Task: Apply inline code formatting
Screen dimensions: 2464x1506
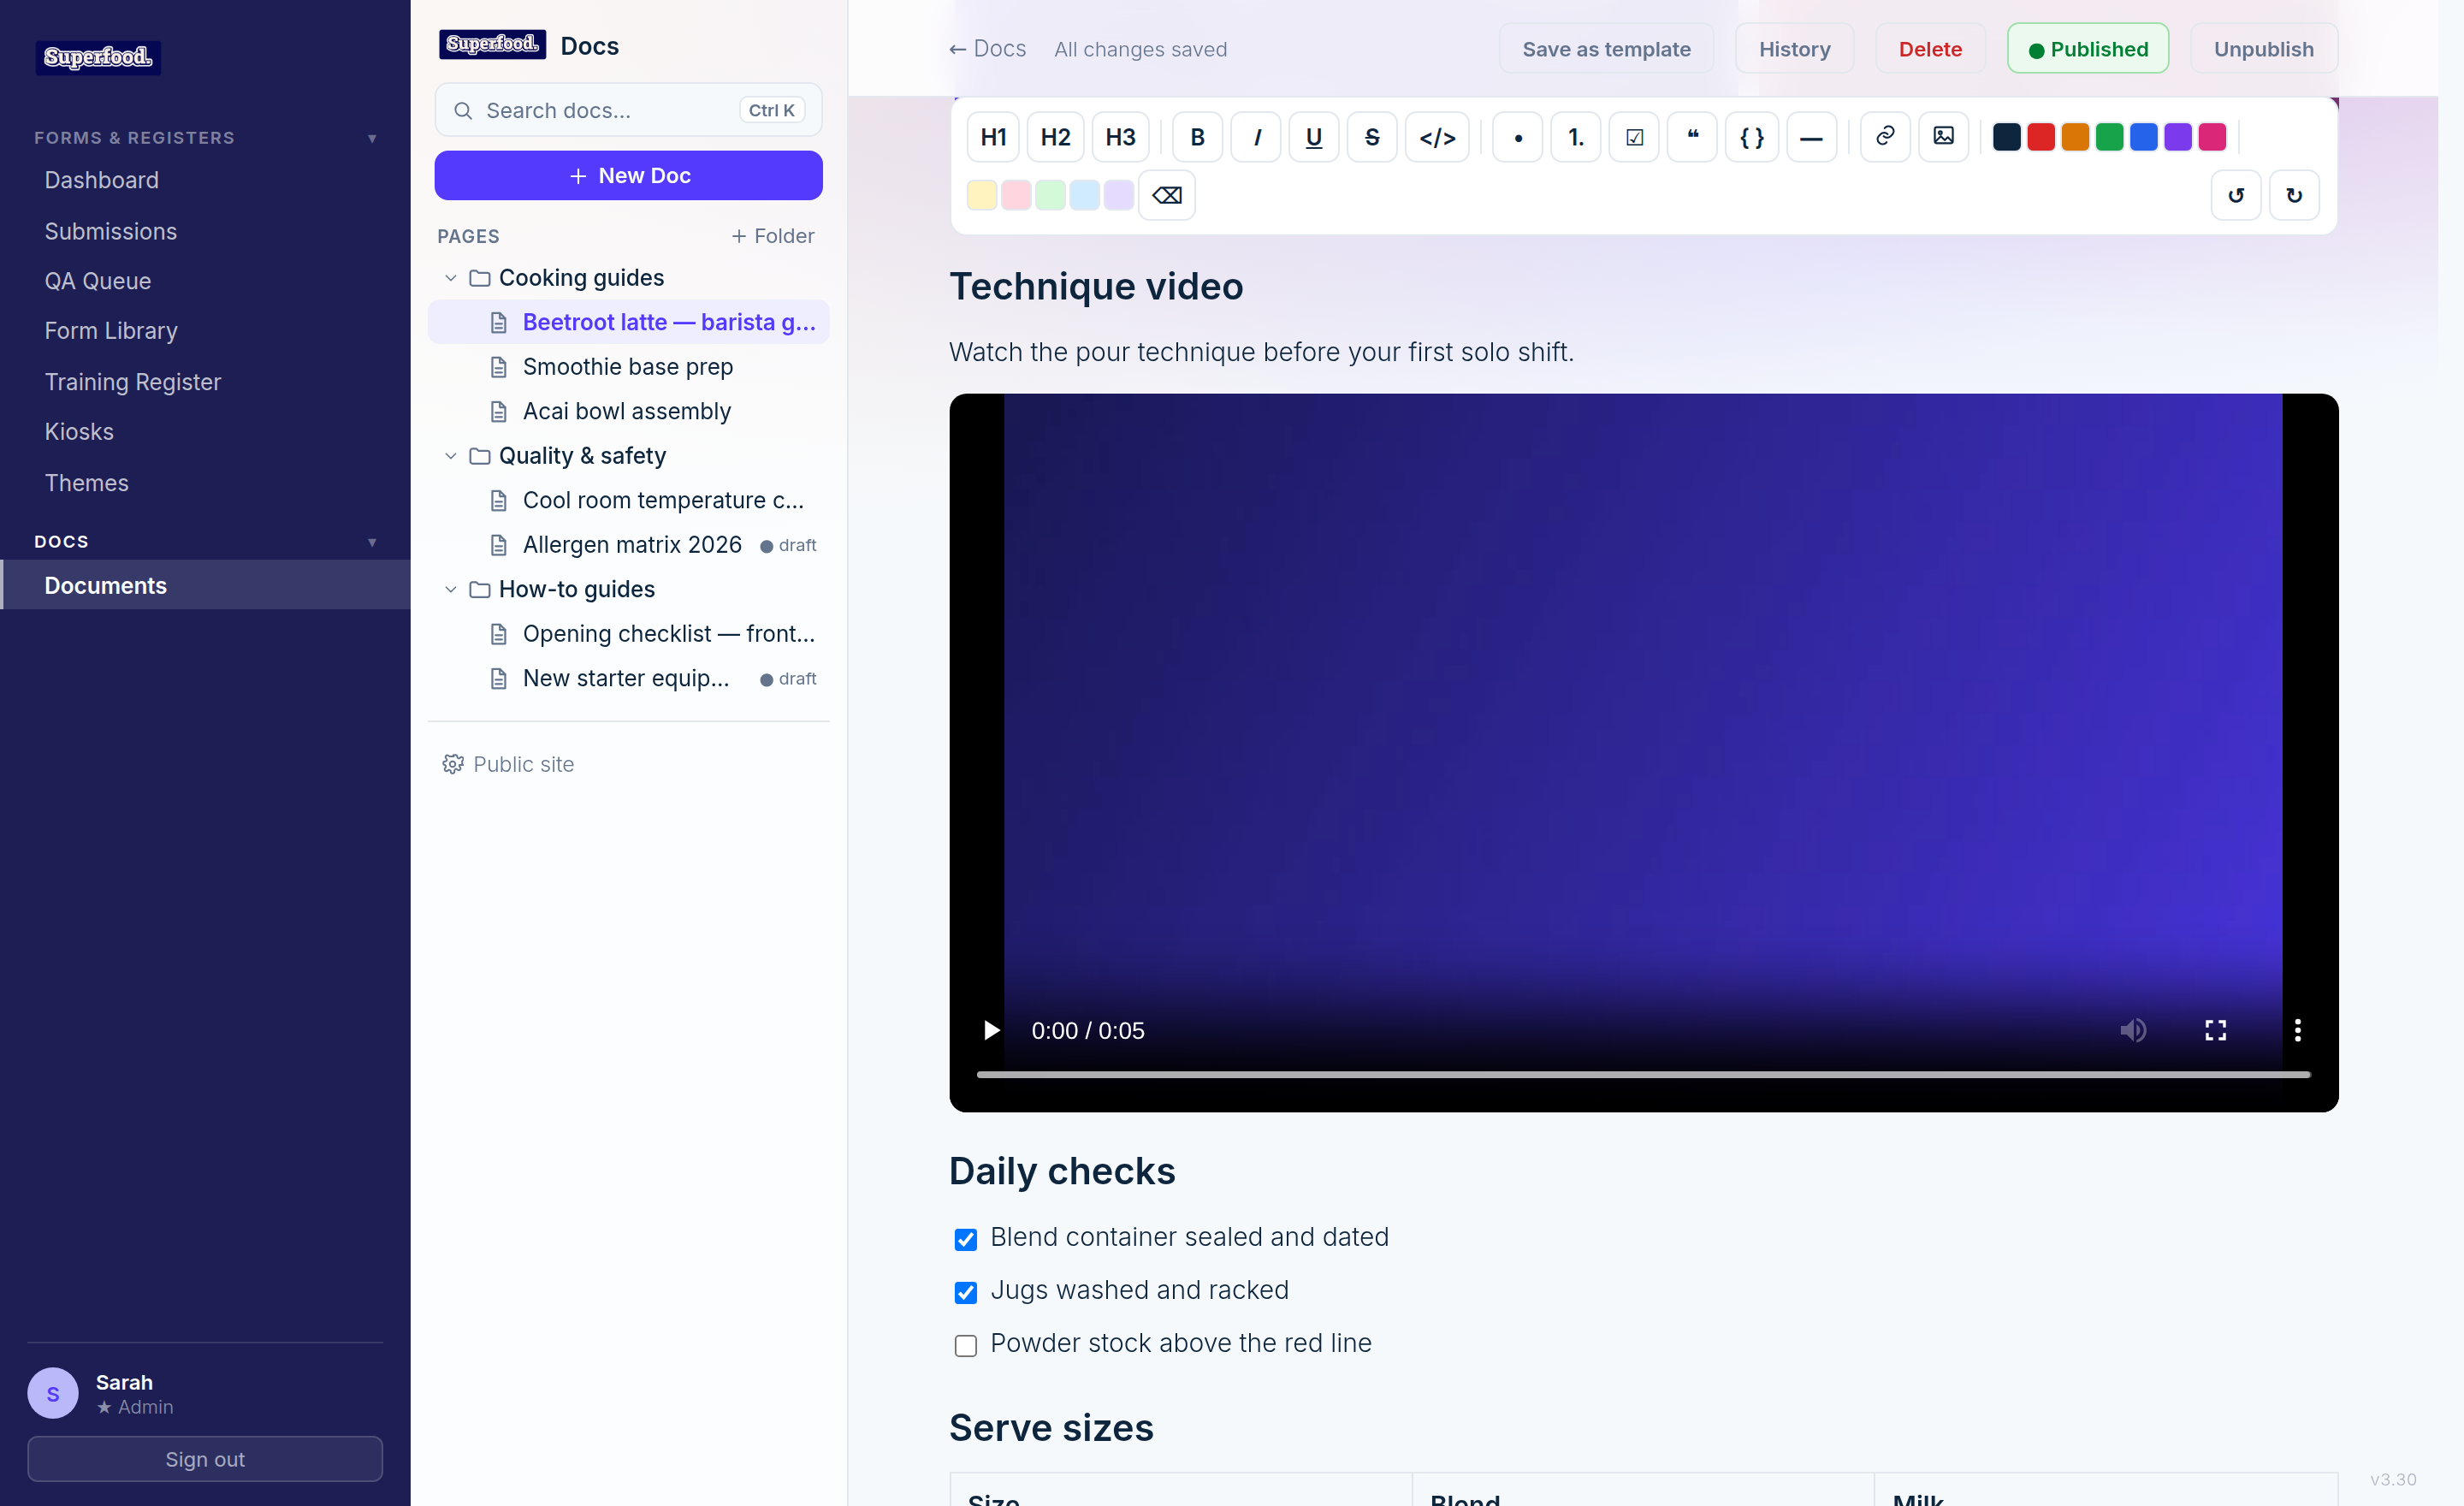Action: coord(1437,137)
